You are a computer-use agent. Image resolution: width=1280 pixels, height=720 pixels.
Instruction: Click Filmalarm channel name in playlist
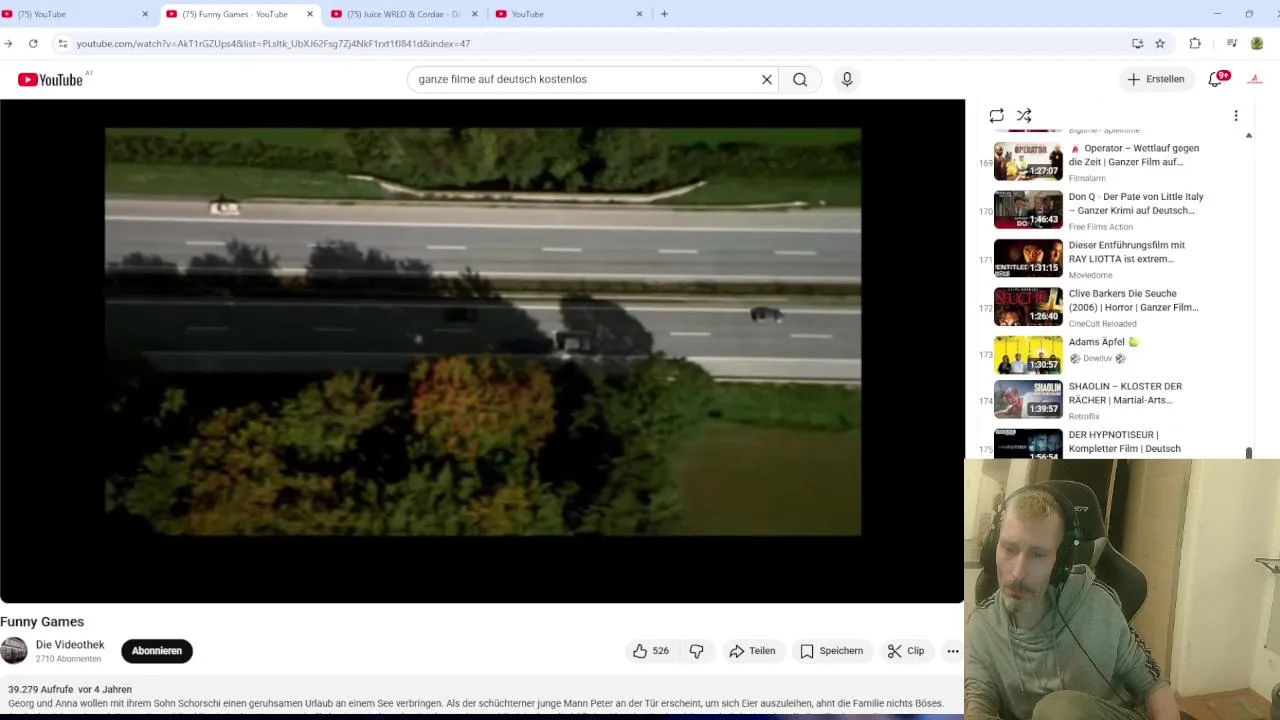pos(1087,178)
